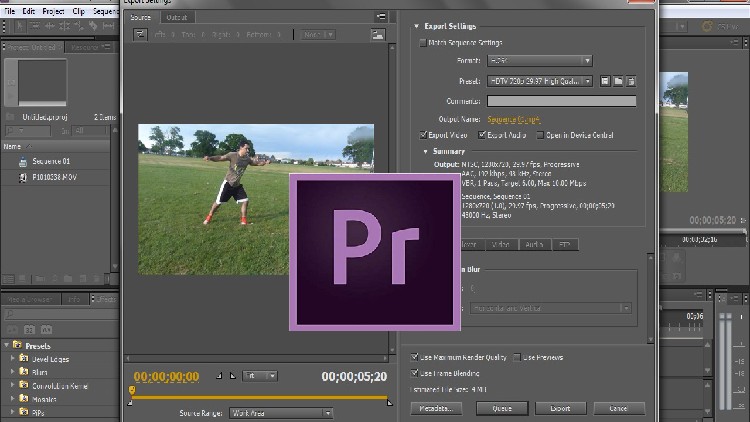Open the Source Range dropdown

(281, 413)
